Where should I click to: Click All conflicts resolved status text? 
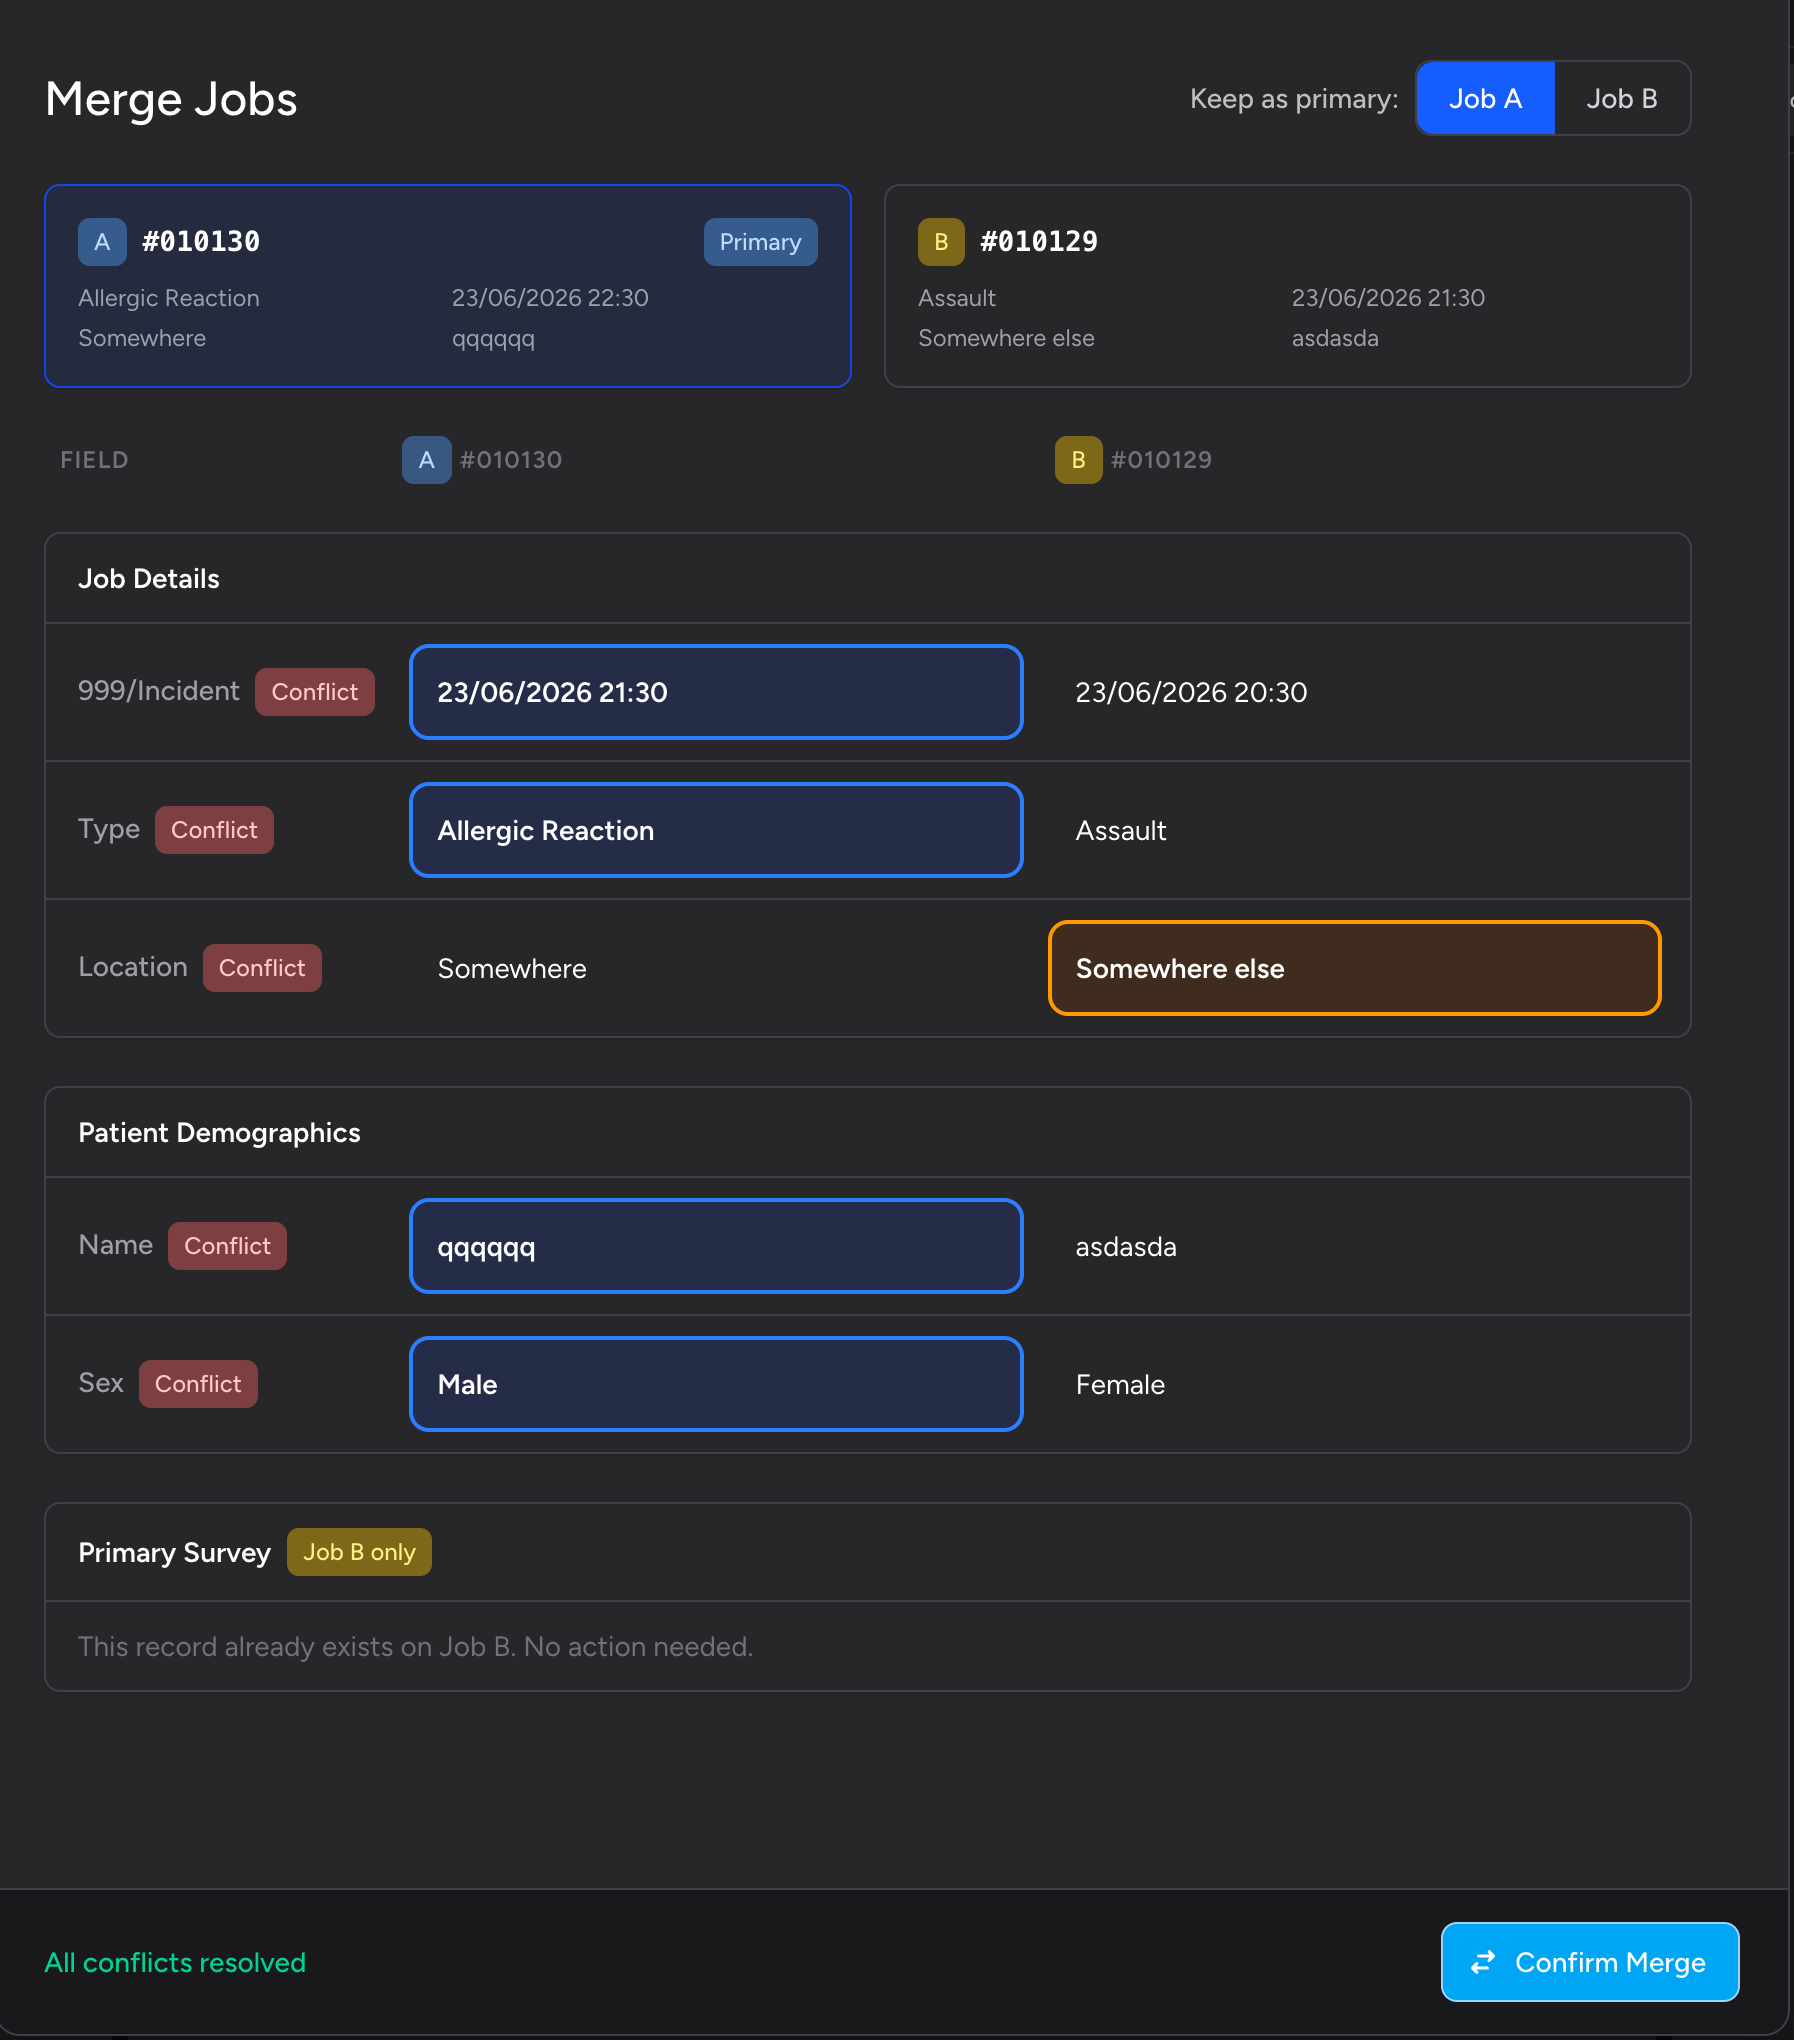175,1962
